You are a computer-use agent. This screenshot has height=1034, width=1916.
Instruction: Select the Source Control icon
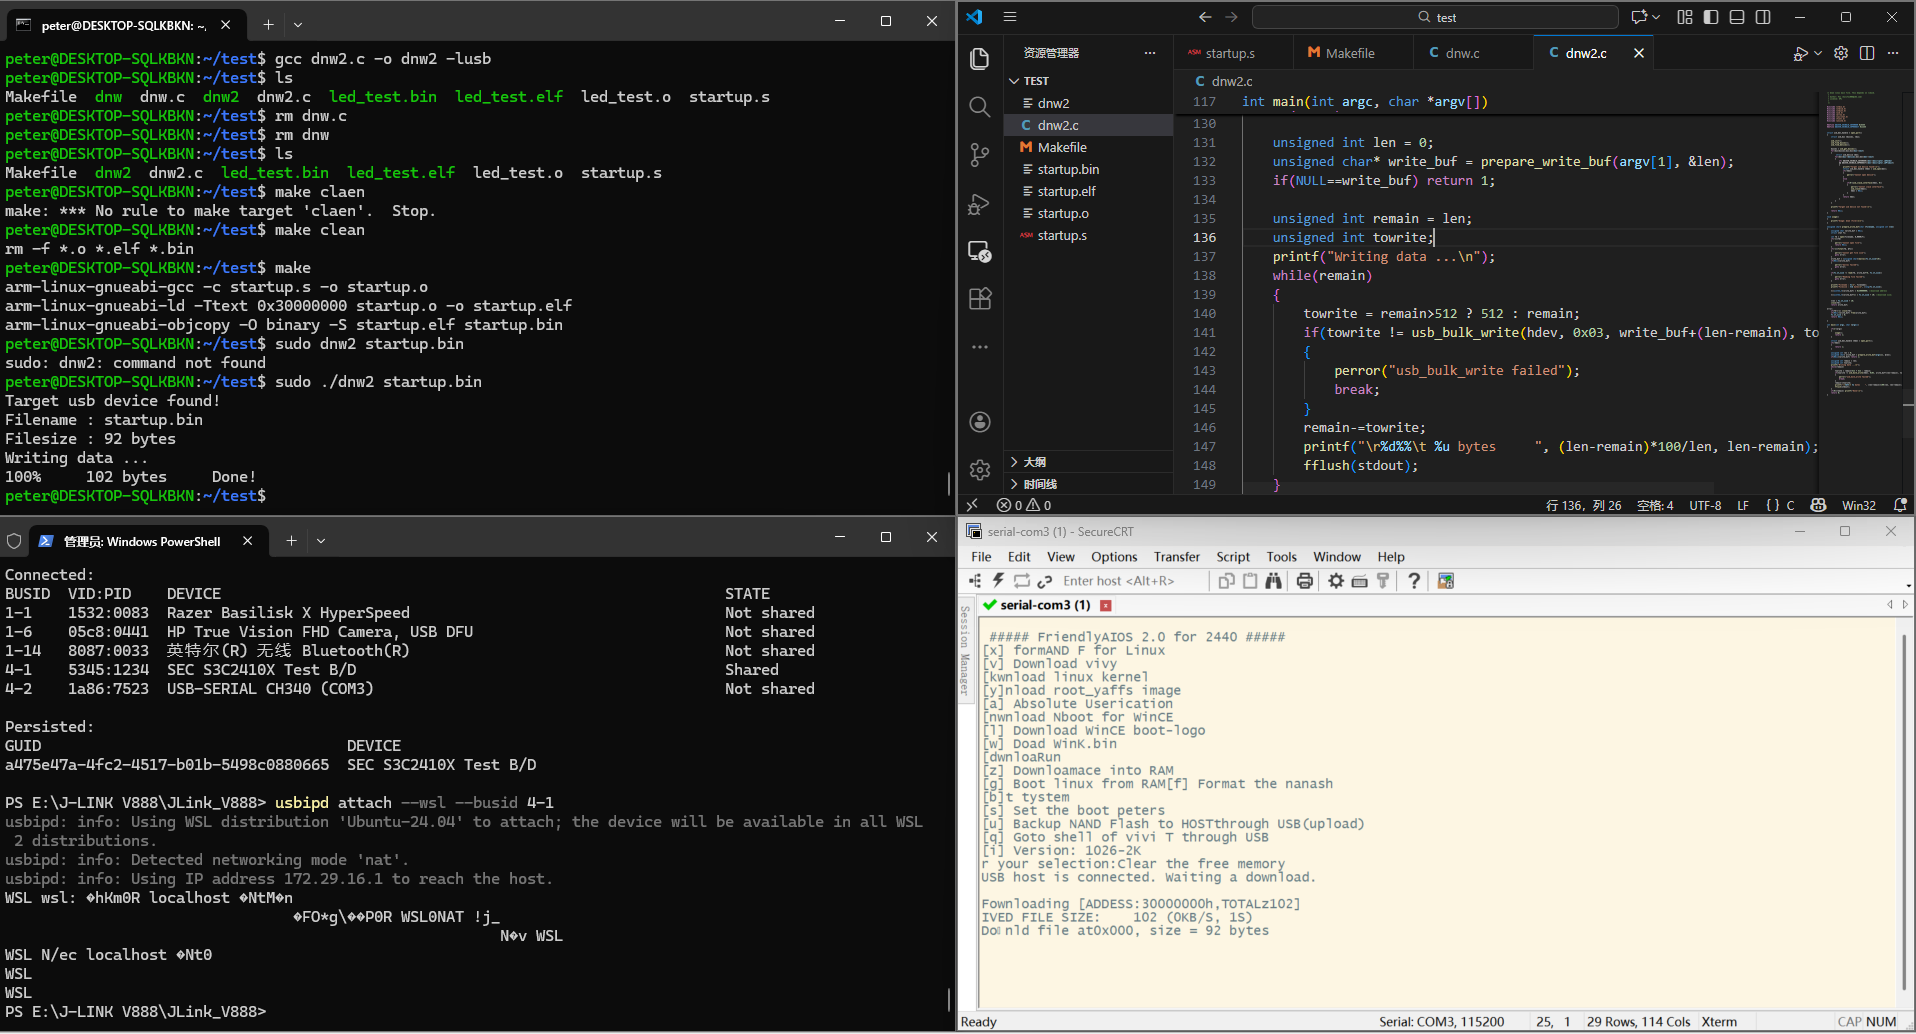pyautogui.click(x=979, y=155)
